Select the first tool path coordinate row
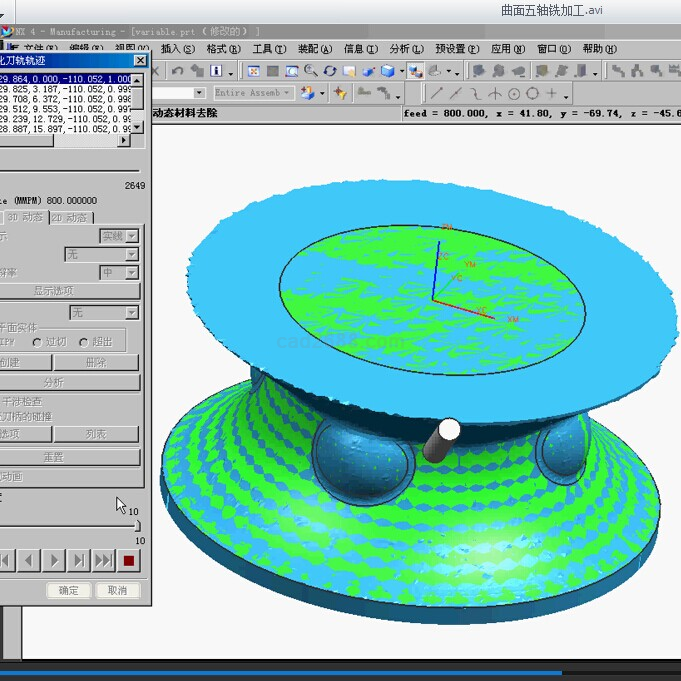Screen dimensions: 681x681 click(65, 79)
